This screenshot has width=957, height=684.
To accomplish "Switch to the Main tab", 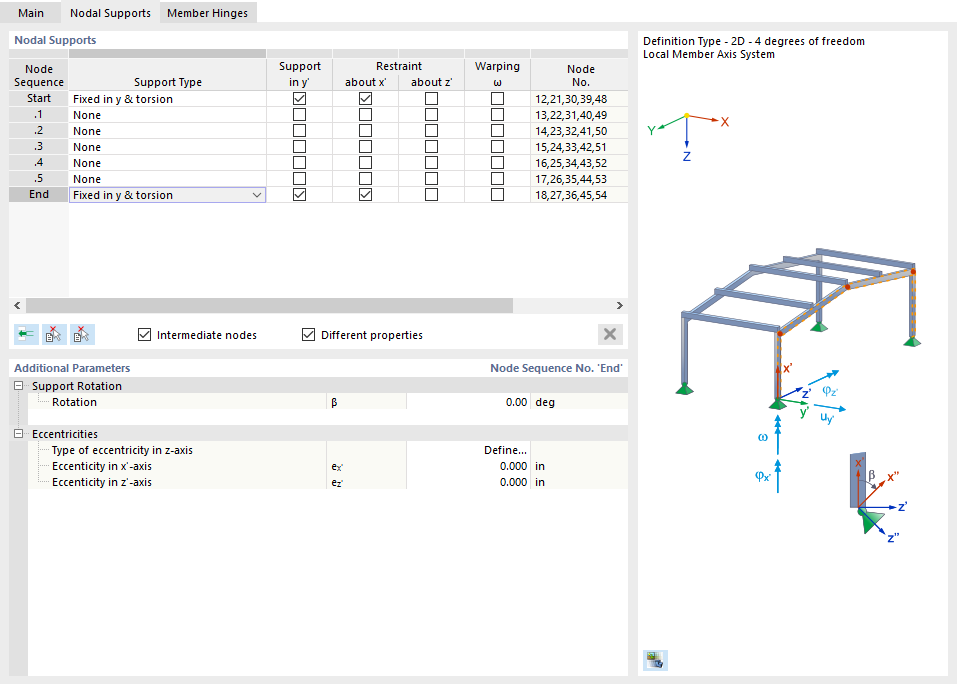I will coord(31,13).
